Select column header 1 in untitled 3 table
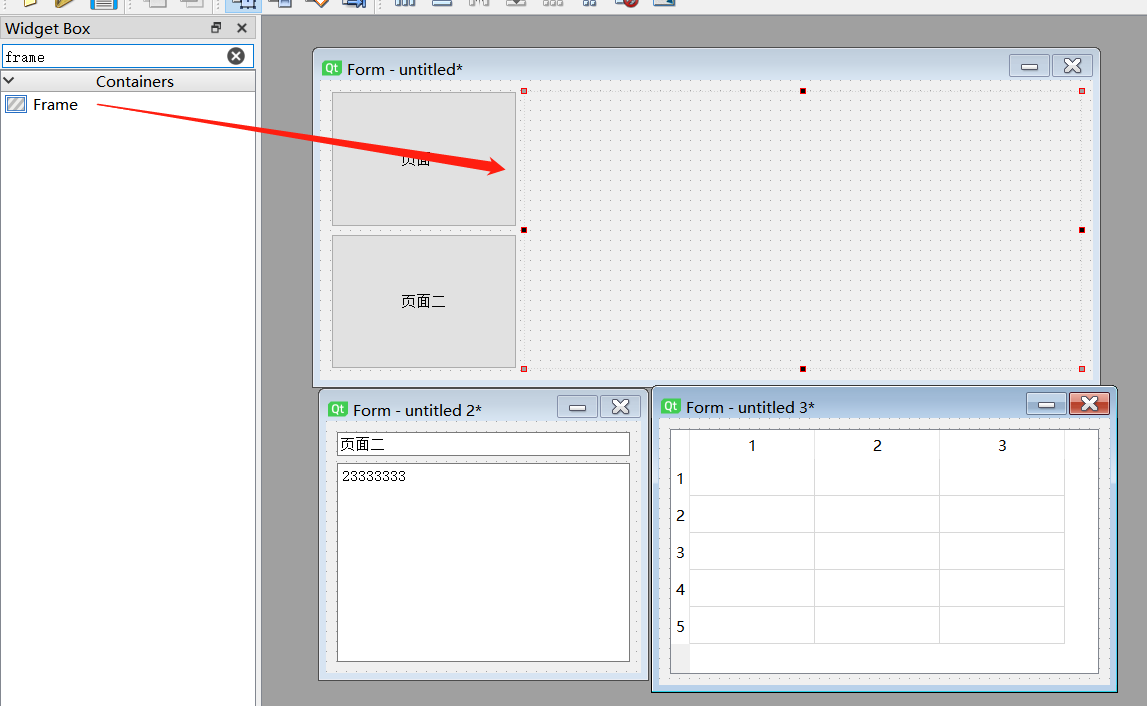 click(x=752, y=446)
